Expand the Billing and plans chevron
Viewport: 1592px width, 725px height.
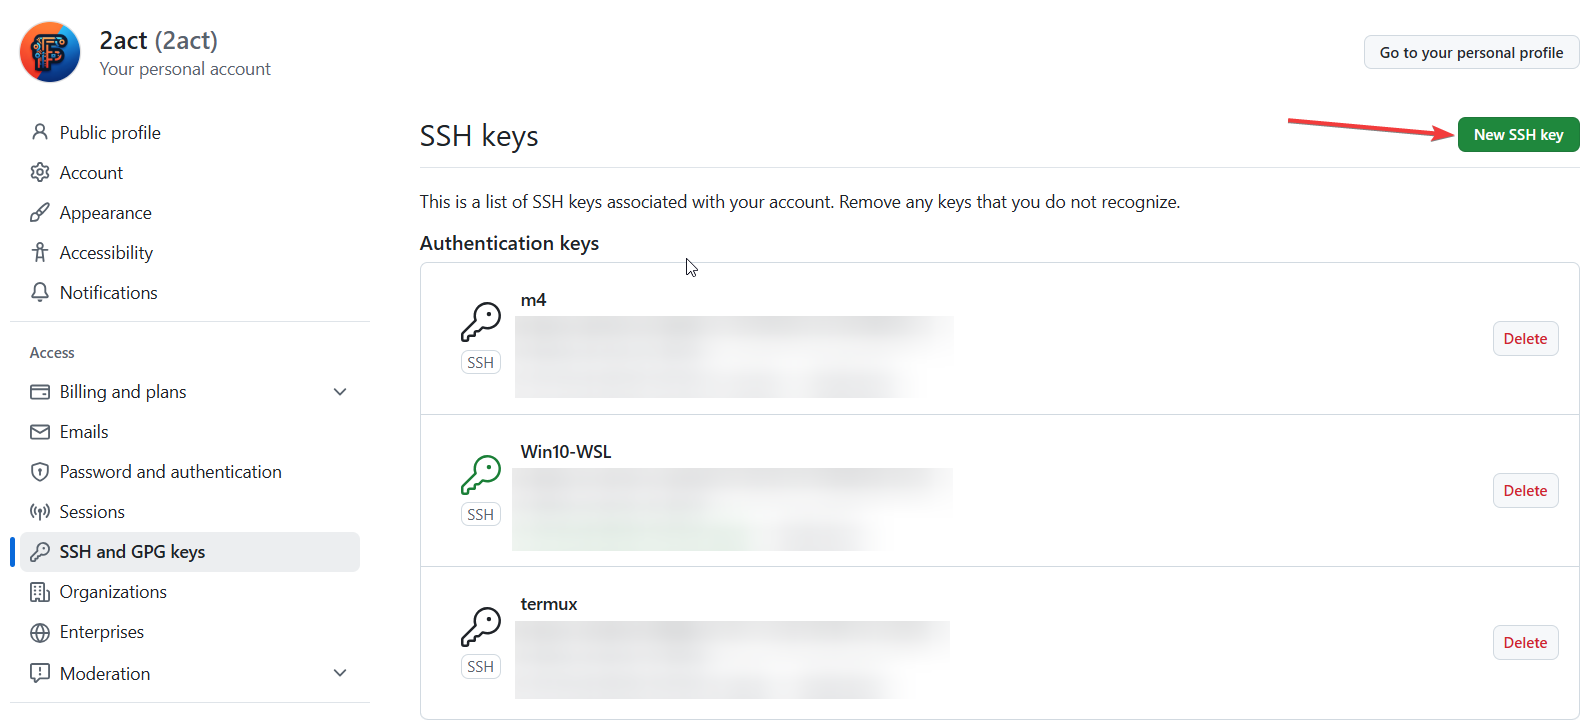click(340, 392)
